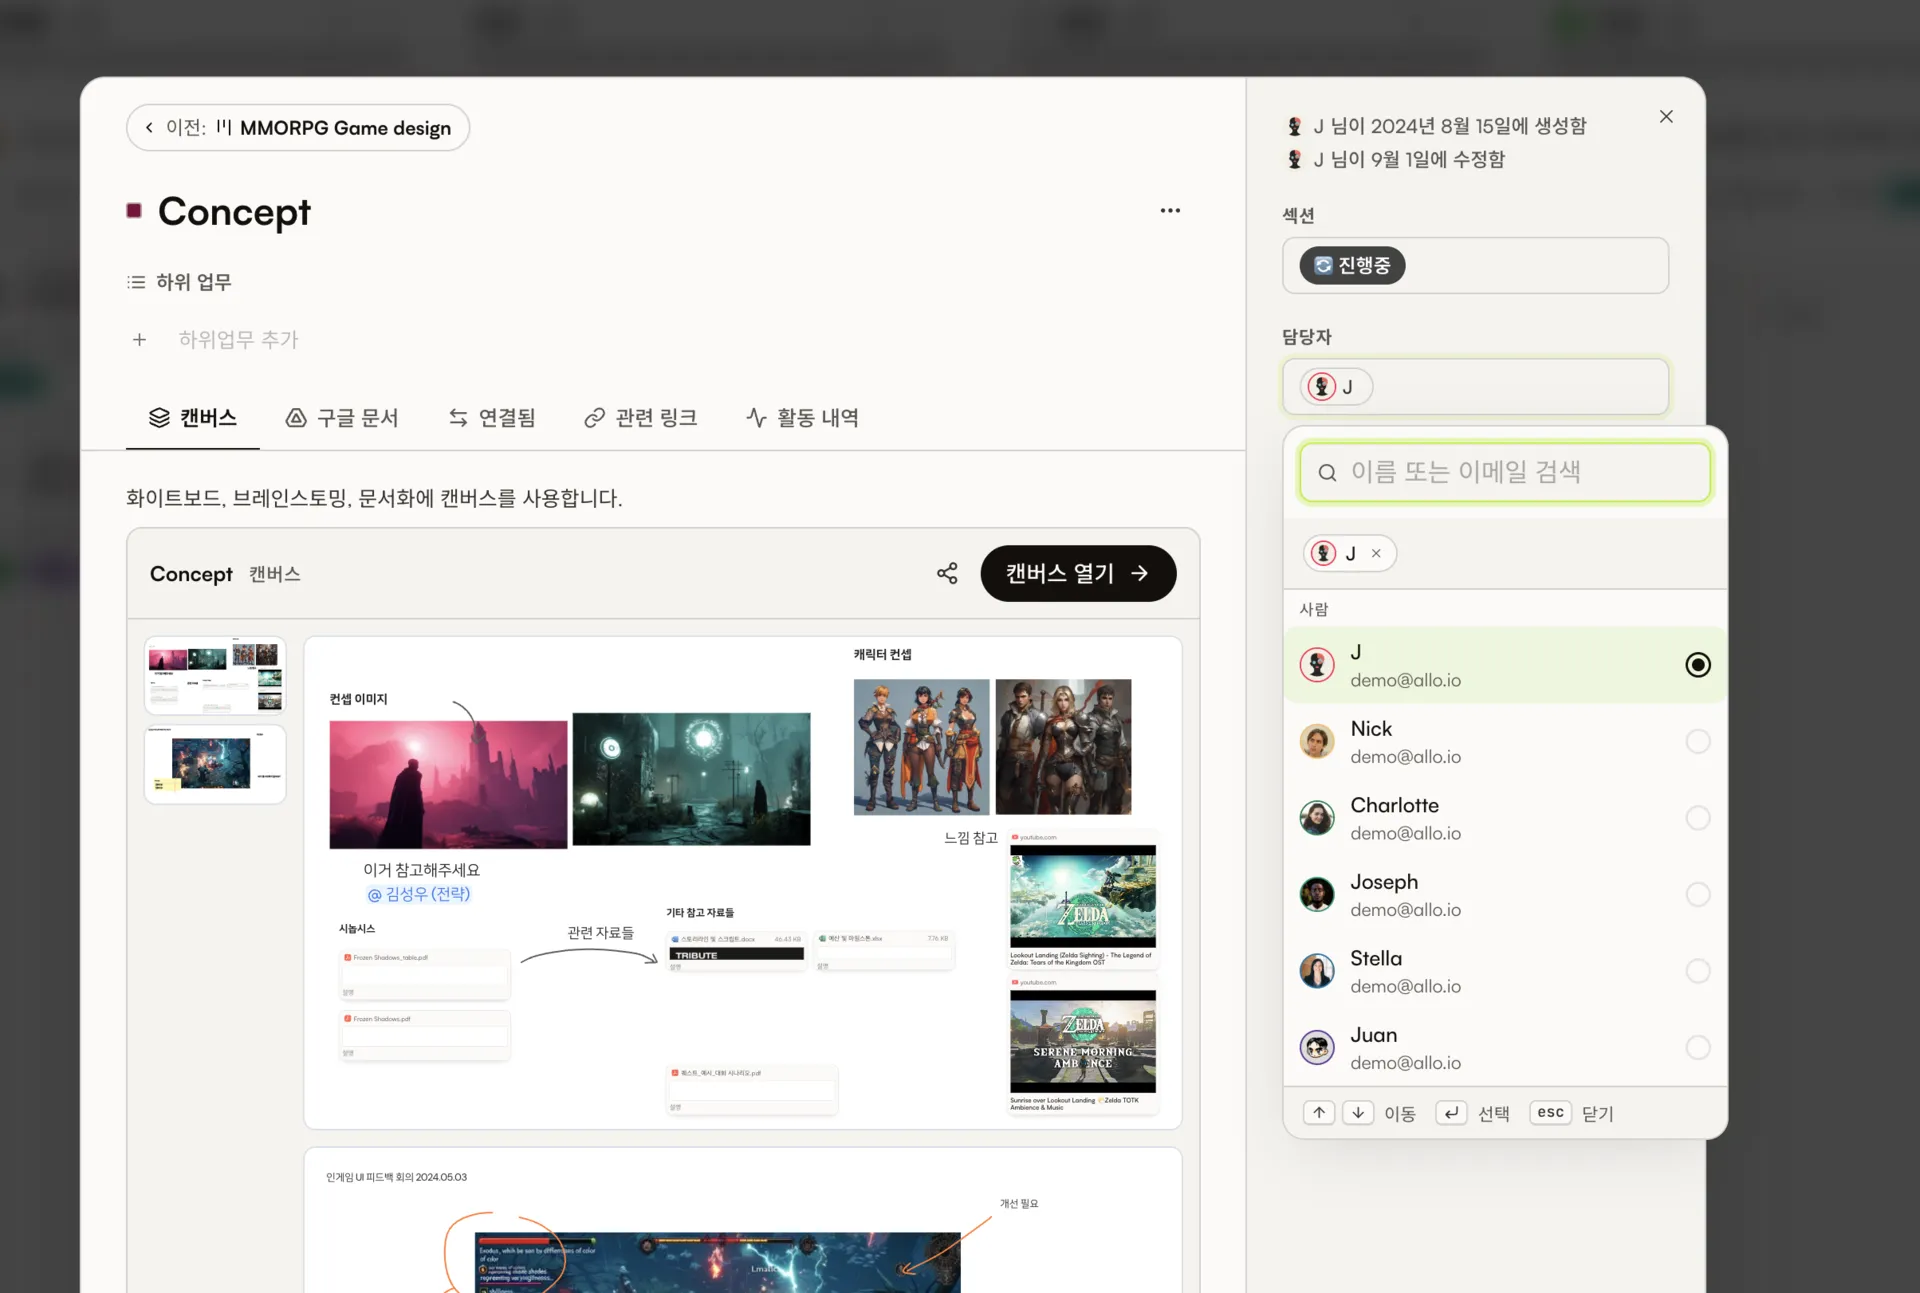This screenshot has width=1920, height=1293.
Task: Click the J chip in assignee field
Action: [x=1336, y=387]
